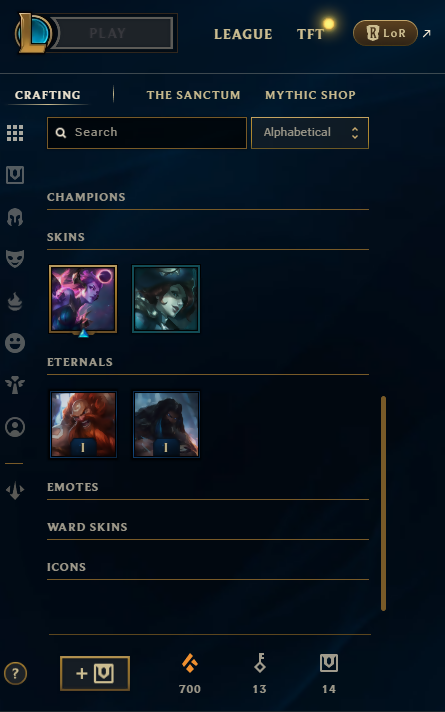
Task: Switch to The Sanctum tab
Action: click(193, 95)
